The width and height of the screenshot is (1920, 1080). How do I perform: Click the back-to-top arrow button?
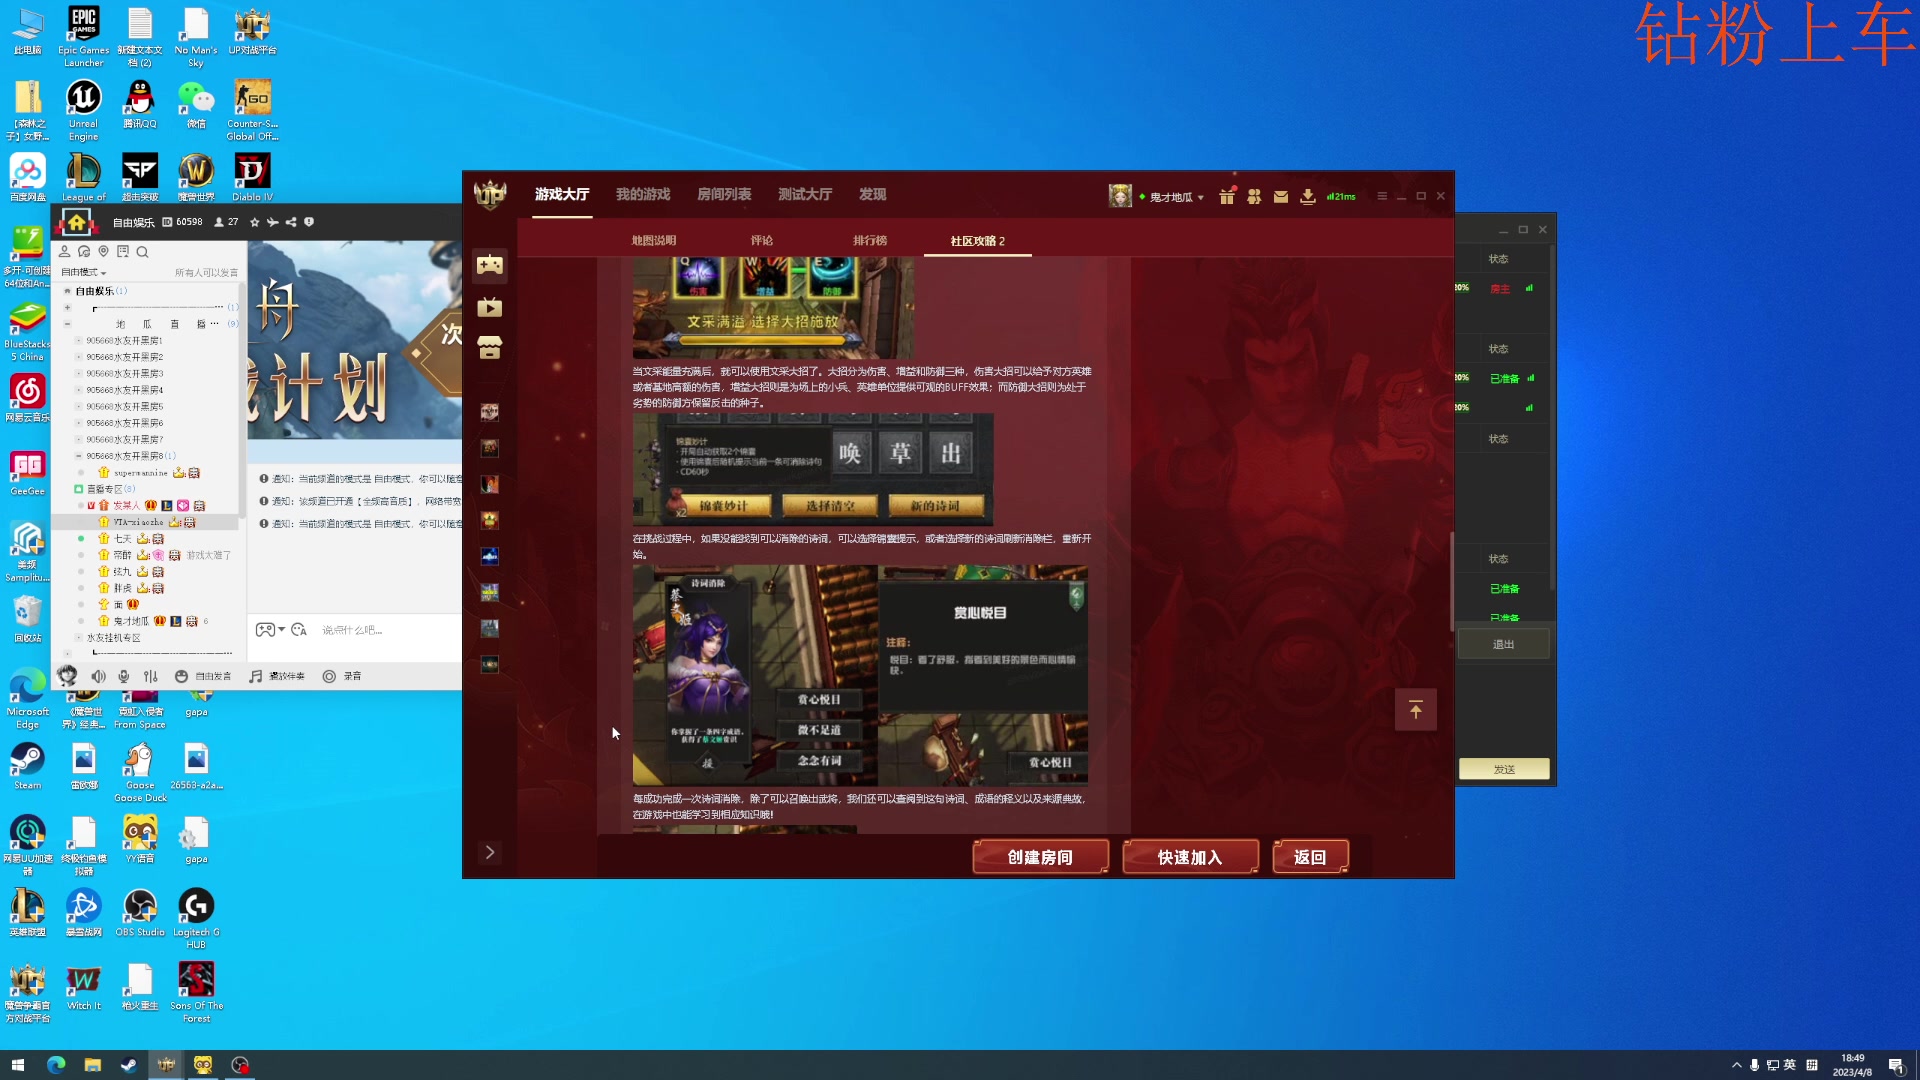click(1416, 709)
